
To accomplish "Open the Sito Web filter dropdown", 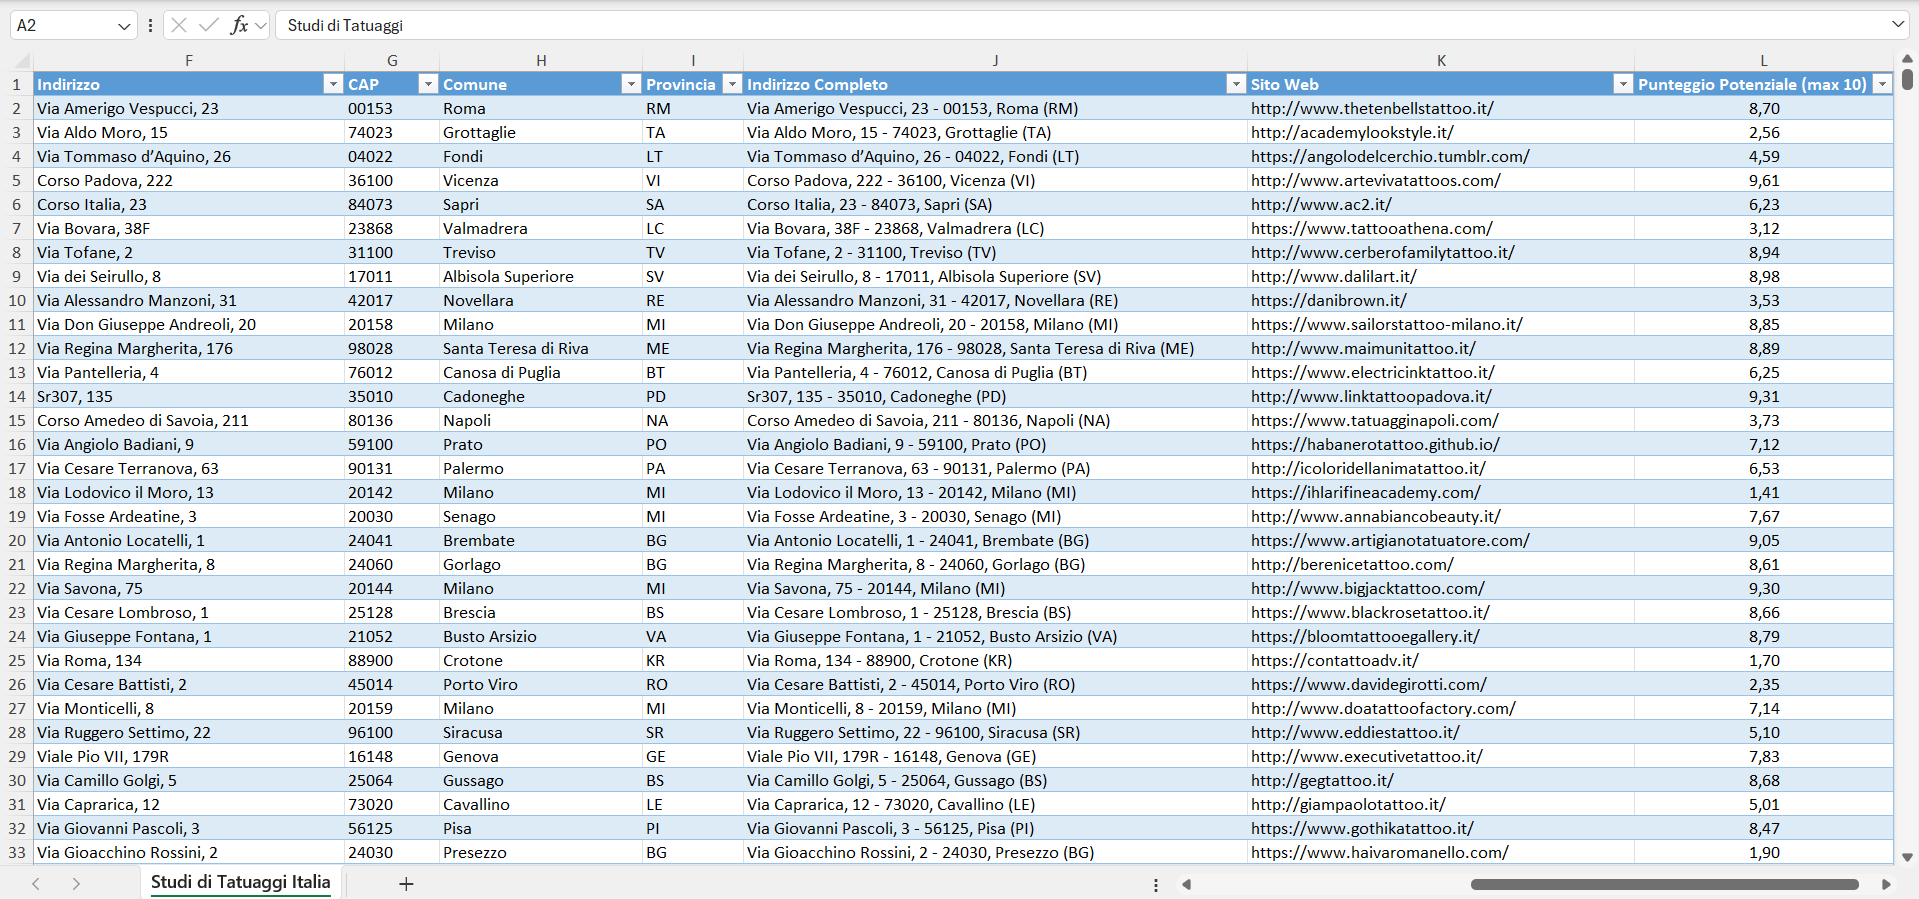I will click(1623, 84).
